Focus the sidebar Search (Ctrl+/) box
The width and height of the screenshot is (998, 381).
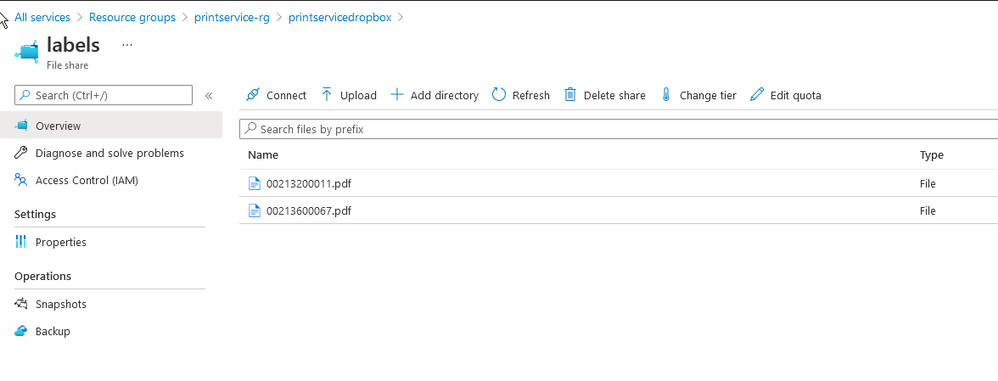click(103, 95)
